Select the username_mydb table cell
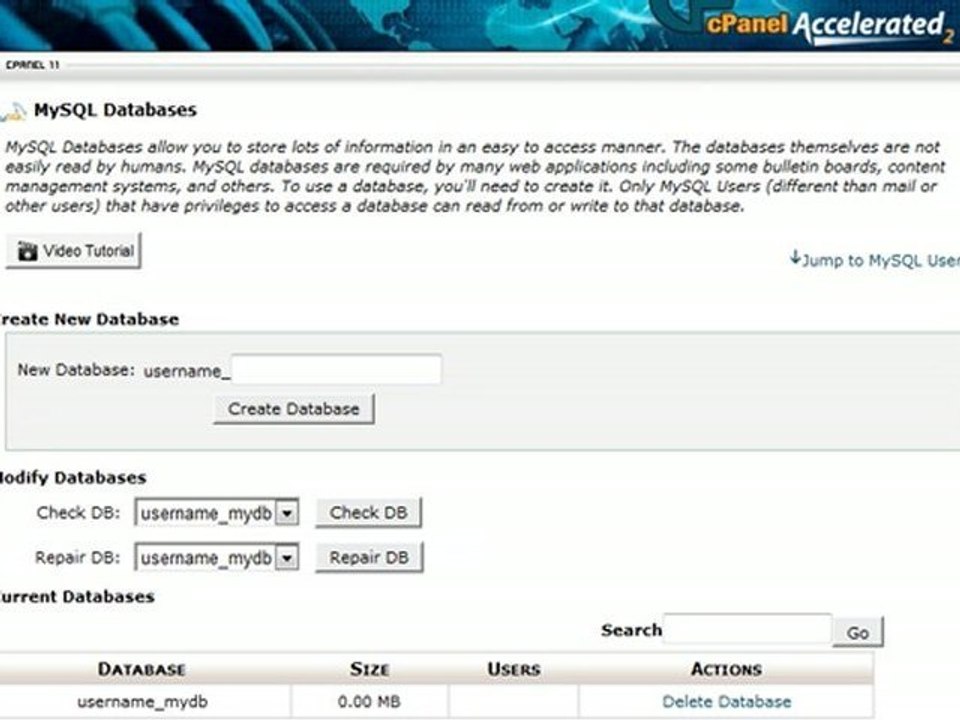Image resolution: width=960 pixels, height=720 pixels. click(143, 702)
